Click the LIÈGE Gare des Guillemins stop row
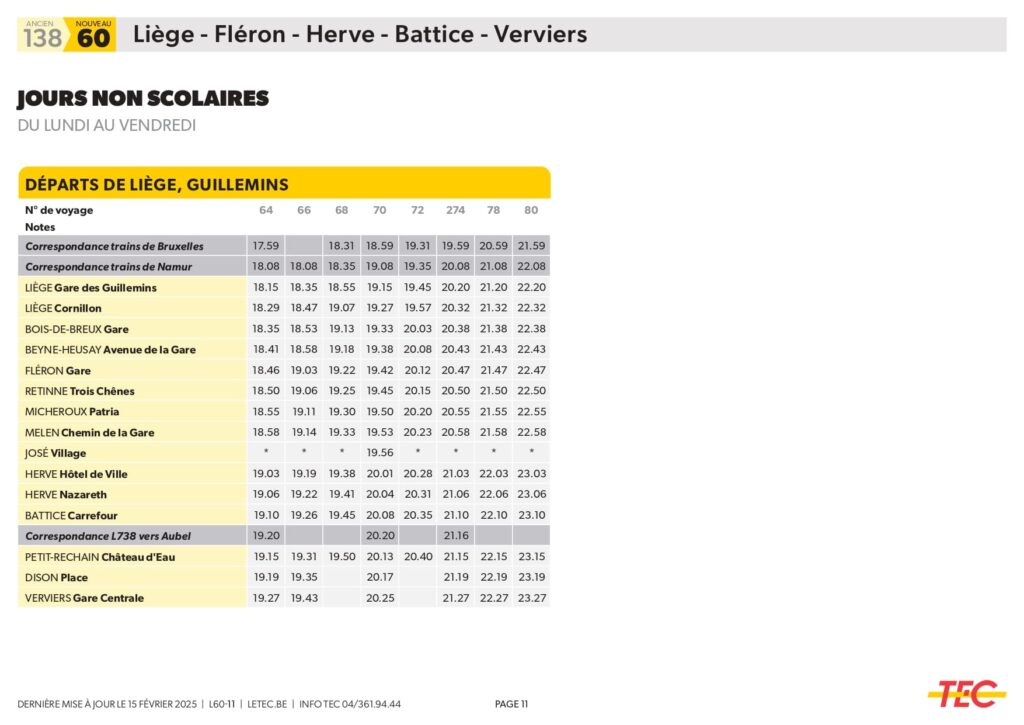 click(91, 288)
